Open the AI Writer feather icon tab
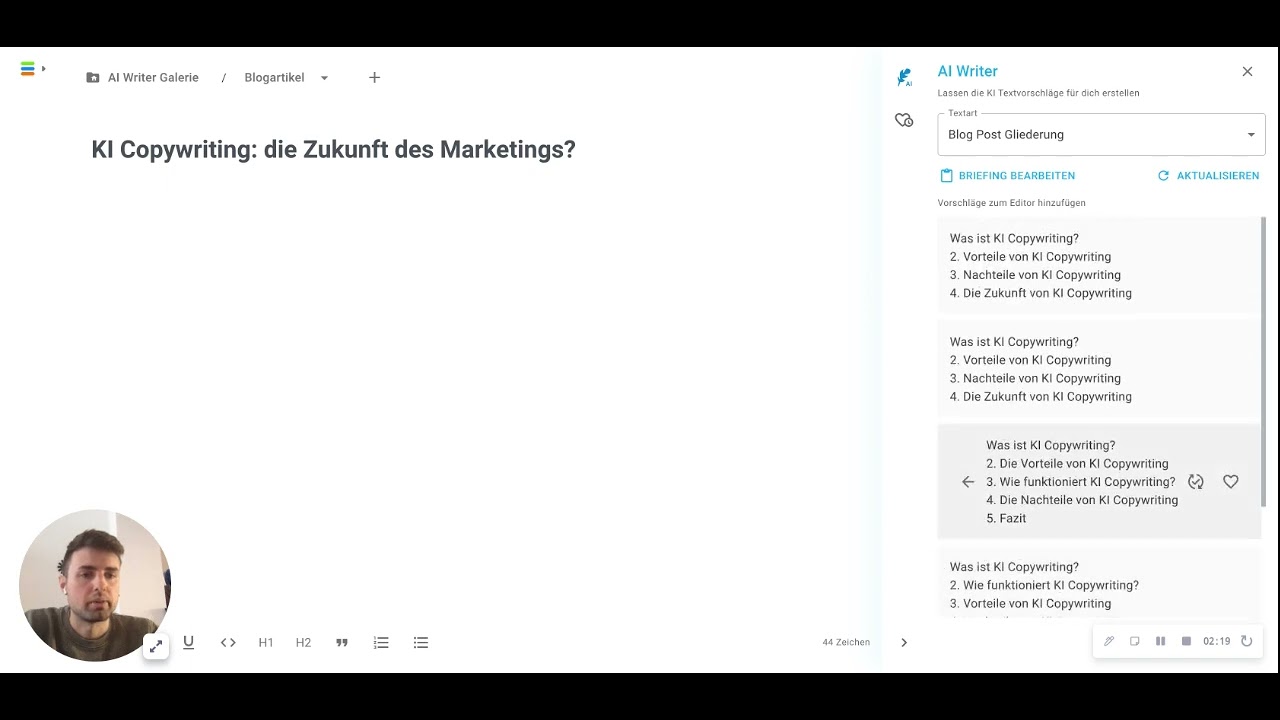Screen dimensions: 1280x720 pos(904,77)
